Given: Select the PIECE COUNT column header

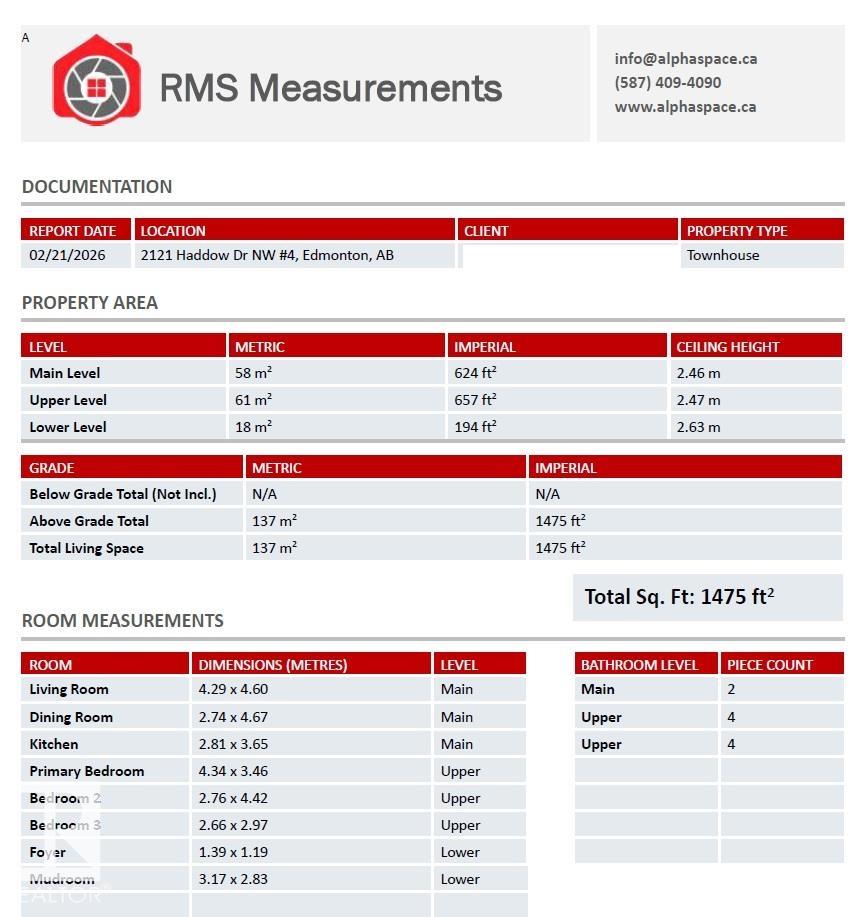Looking at the screenshot, I should coord(769,664).
